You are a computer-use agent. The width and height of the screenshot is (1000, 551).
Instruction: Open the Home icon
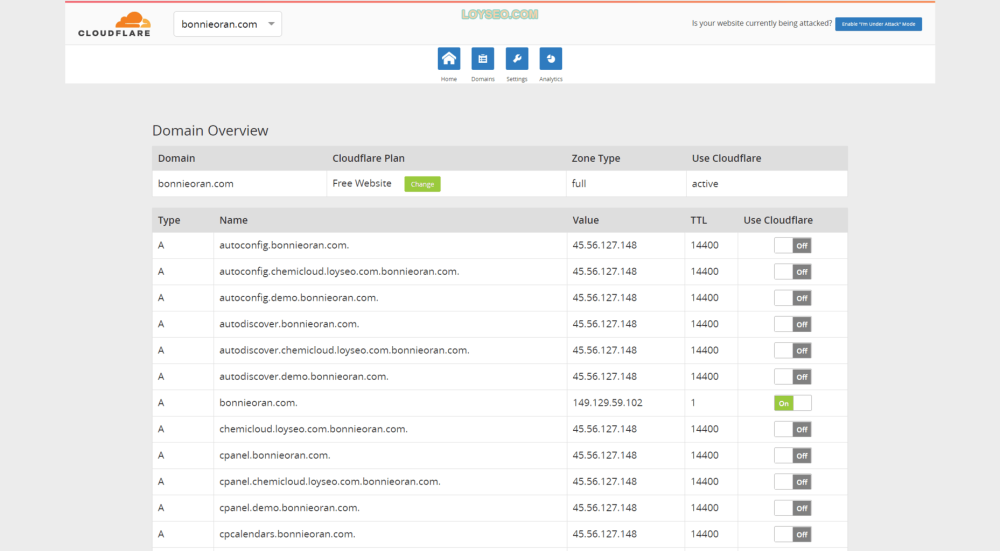coord(449,59)
